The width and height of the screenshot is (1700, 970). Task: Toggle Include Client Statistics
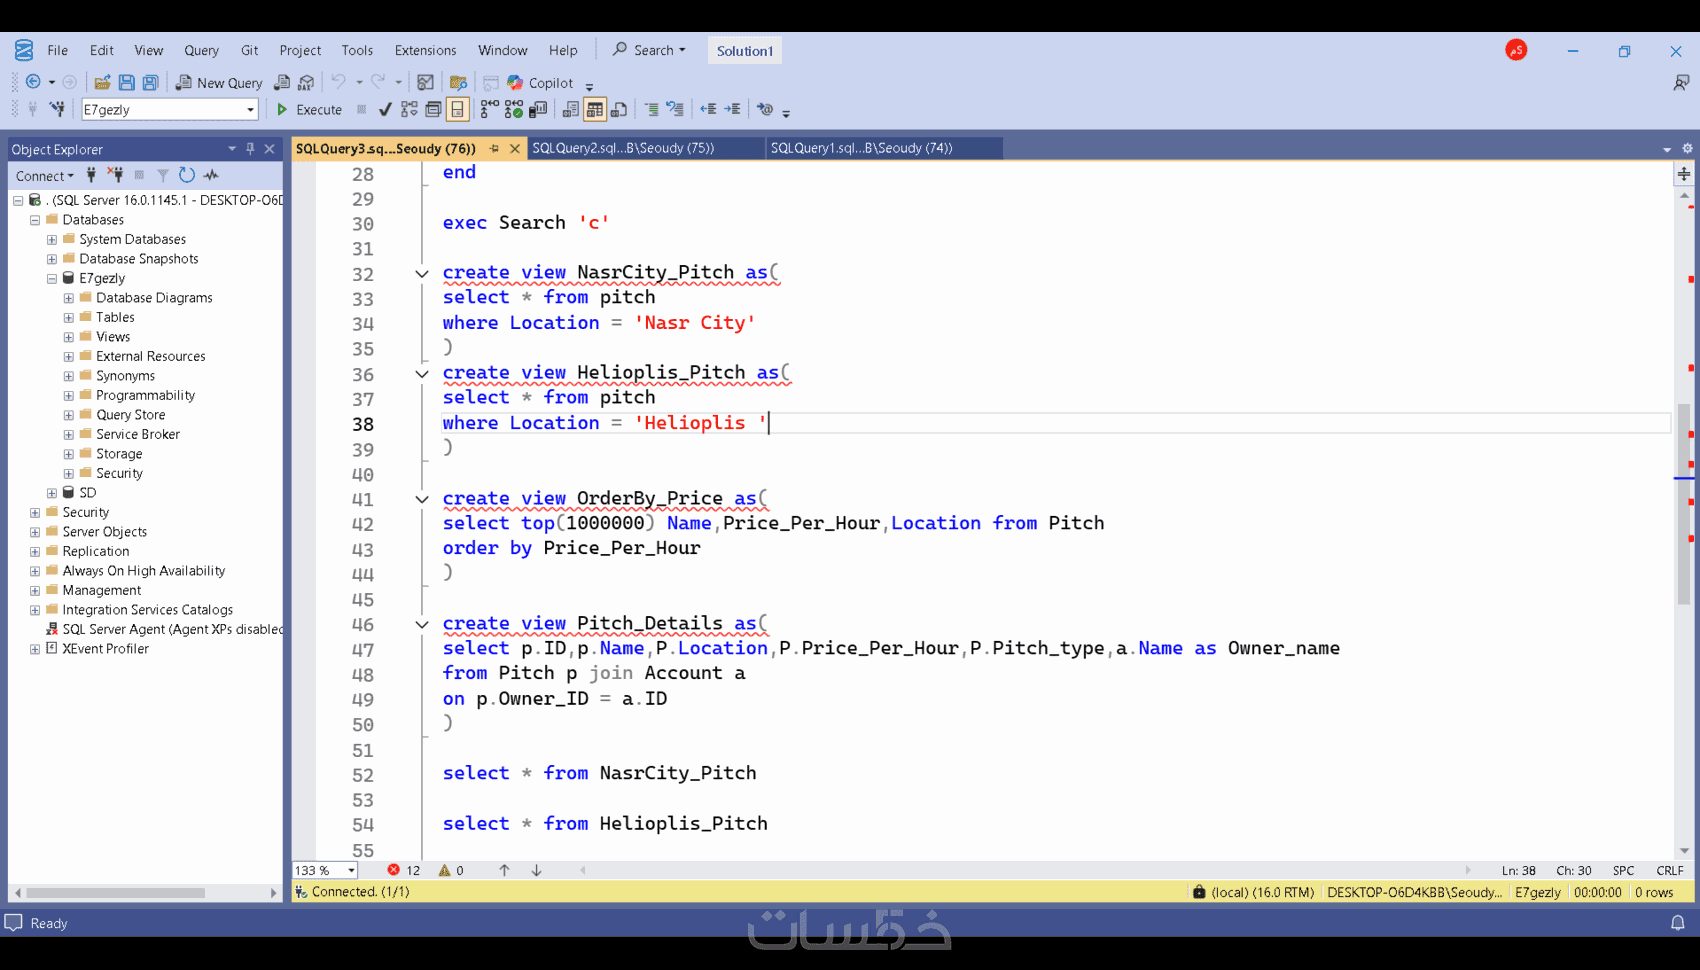538,109
